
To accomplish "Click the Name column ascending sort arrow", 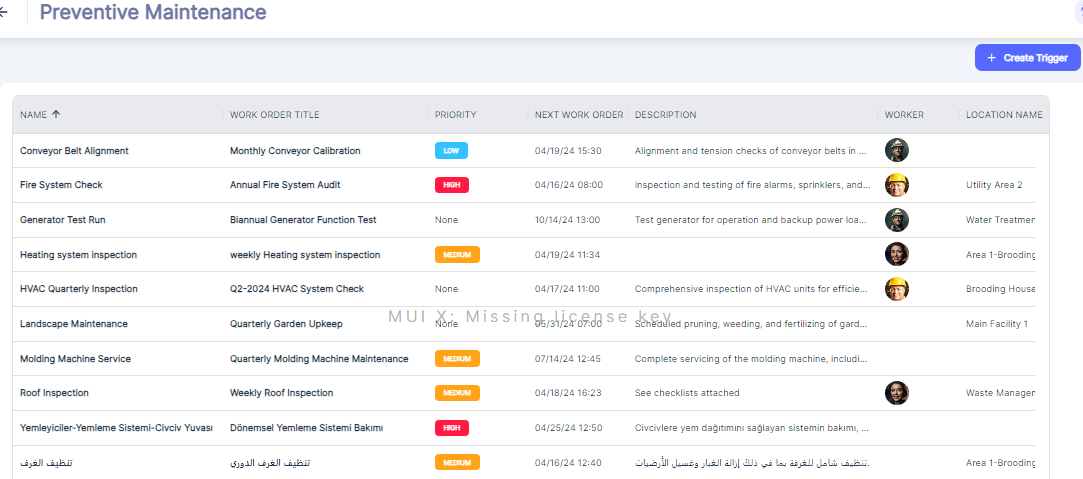I will [56, 115].
